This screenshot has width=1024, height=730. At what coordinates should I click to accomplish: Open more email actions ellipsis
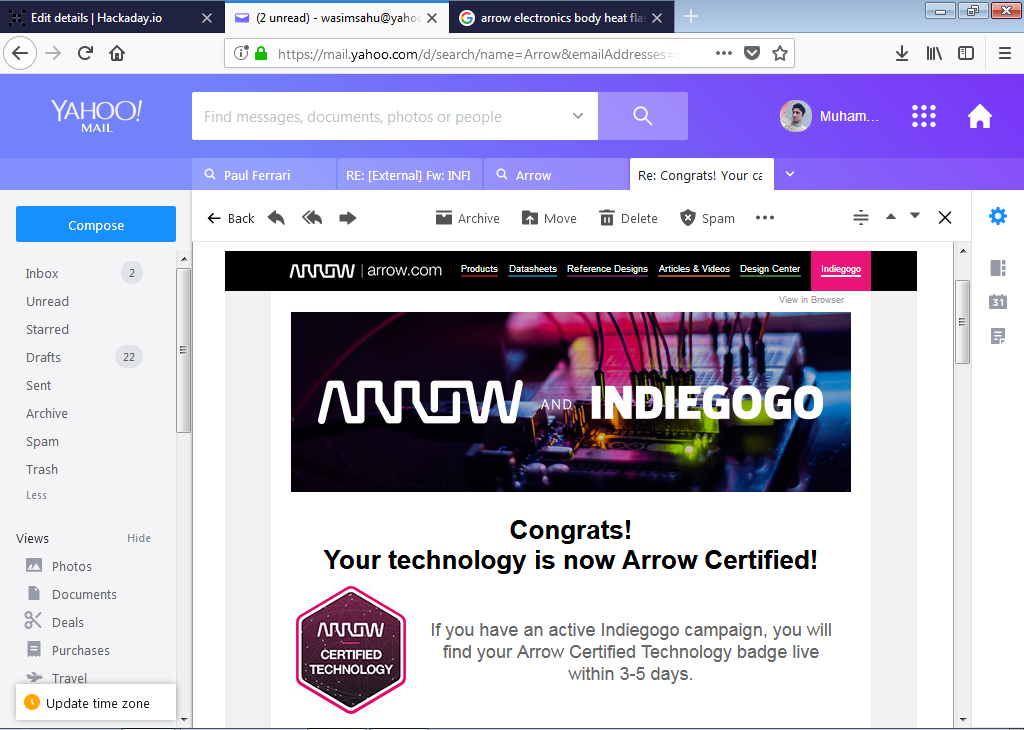click(x=765, y=218)
